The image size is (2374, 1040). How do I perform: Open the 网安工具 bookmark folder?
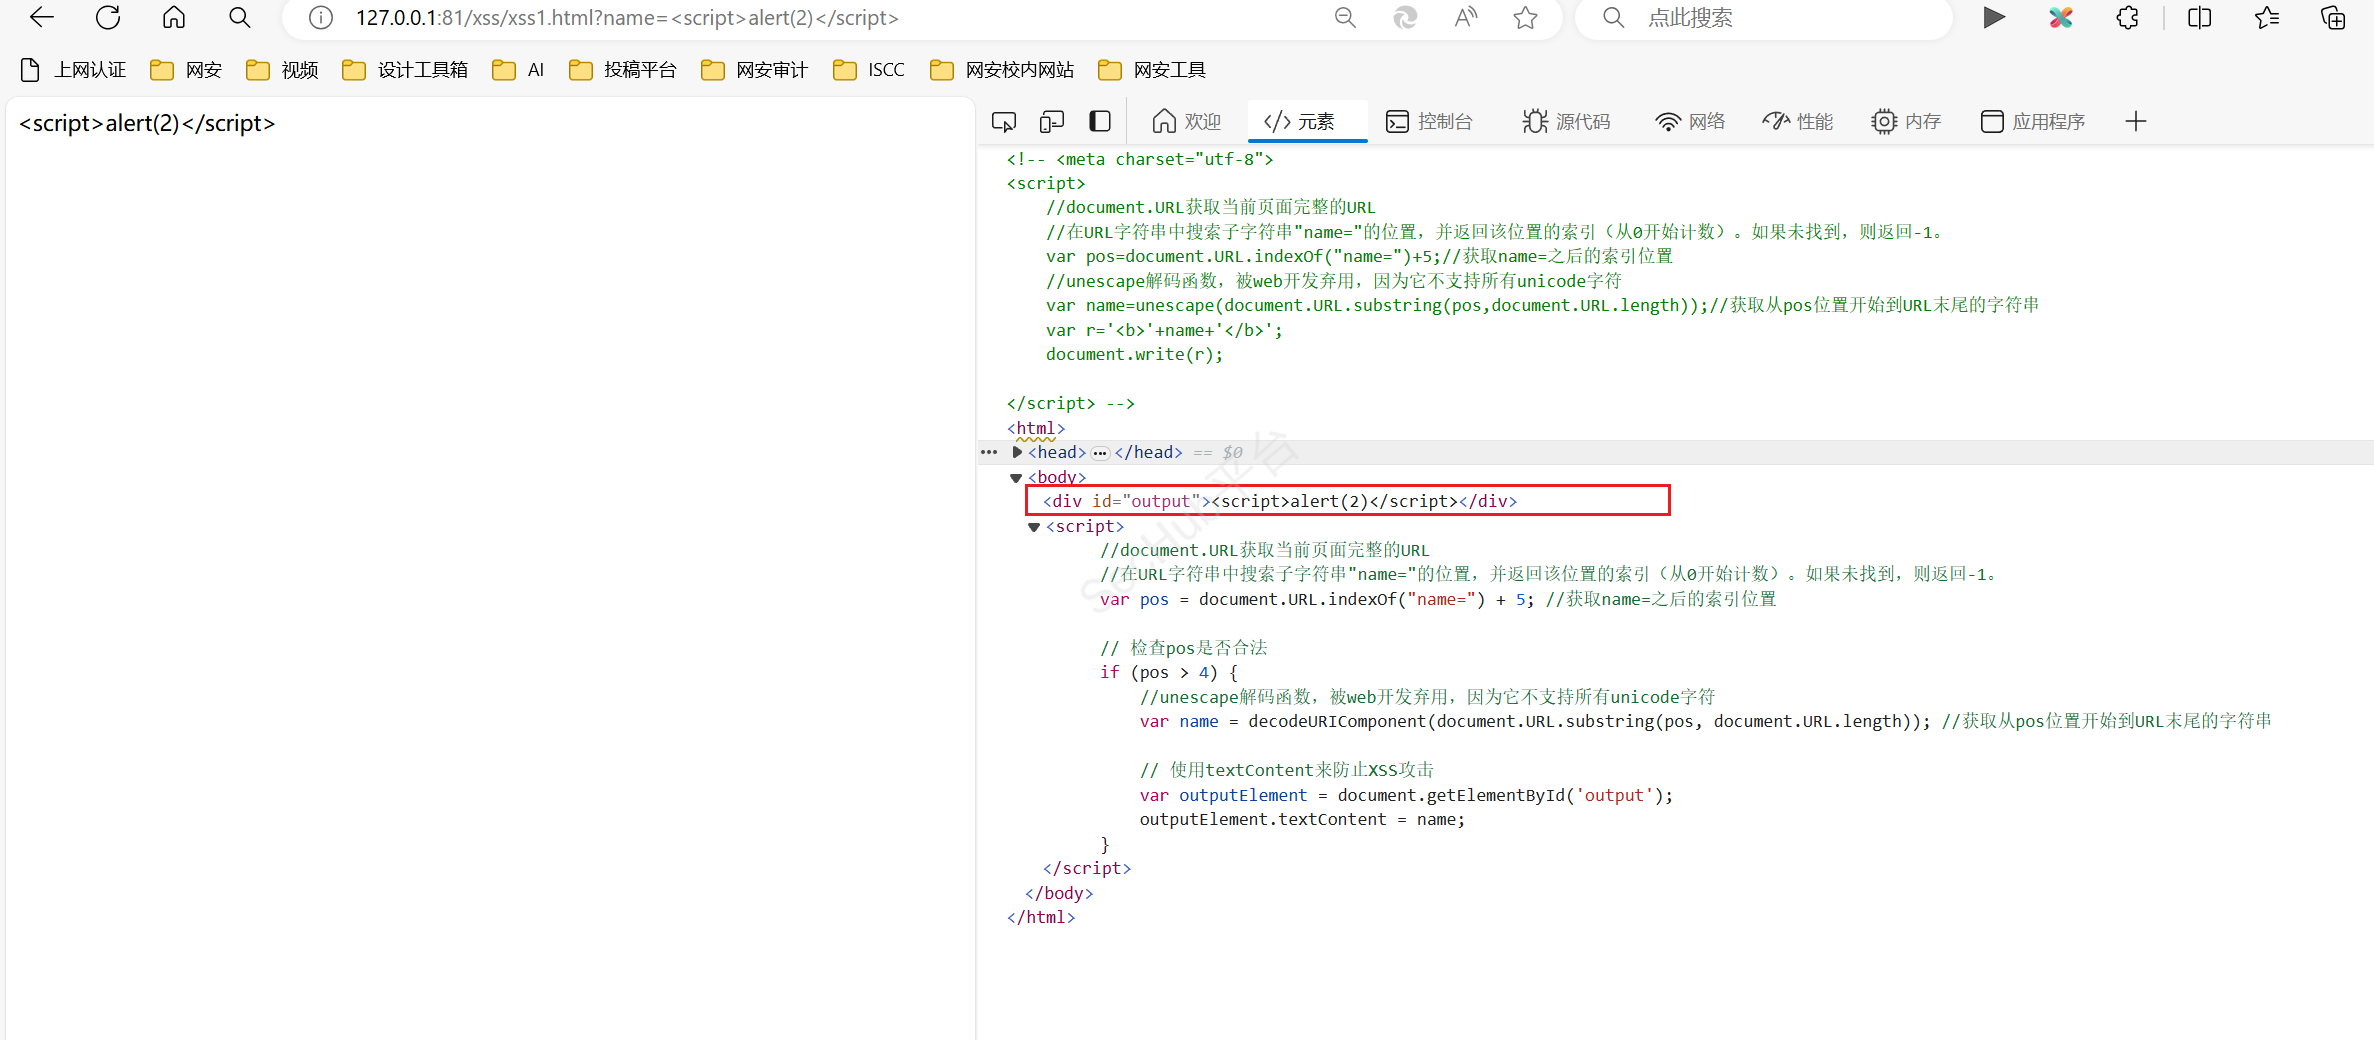tap(1152, 70)
